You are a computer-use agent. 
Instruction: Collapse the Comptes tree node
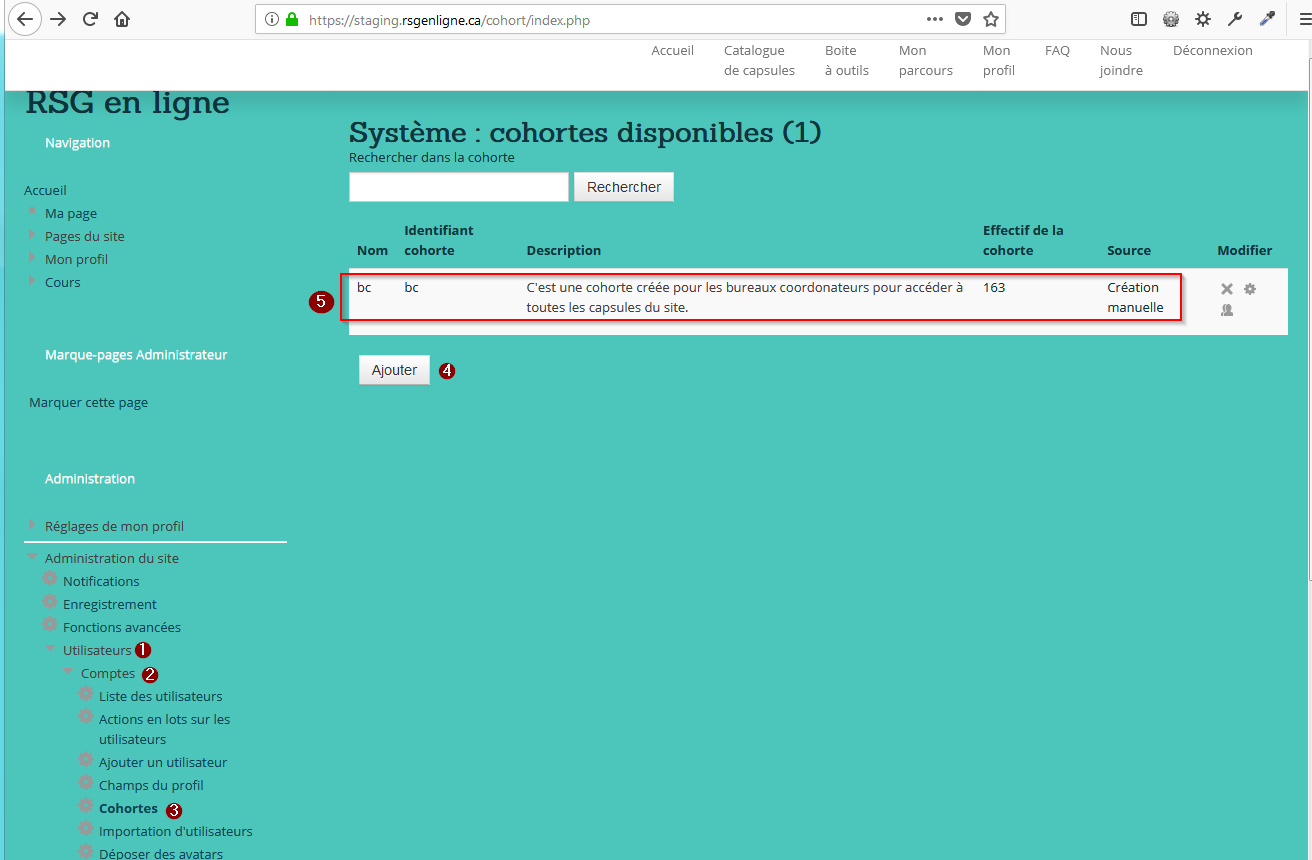click(x=68, y=672)
